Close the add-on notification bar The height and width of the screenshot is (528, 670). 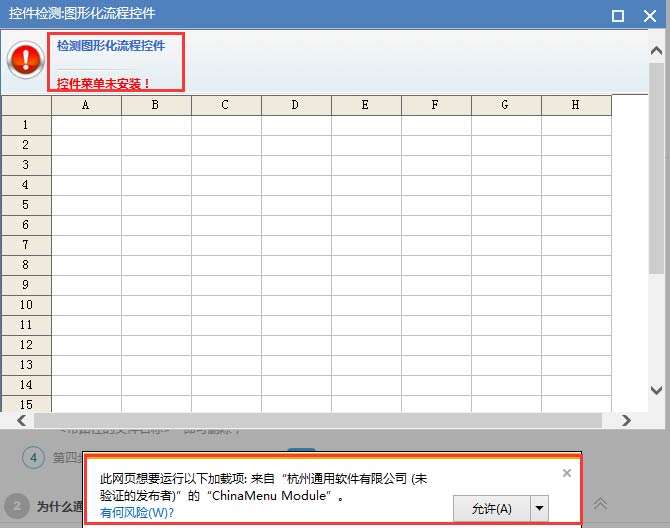coord(567,473)
